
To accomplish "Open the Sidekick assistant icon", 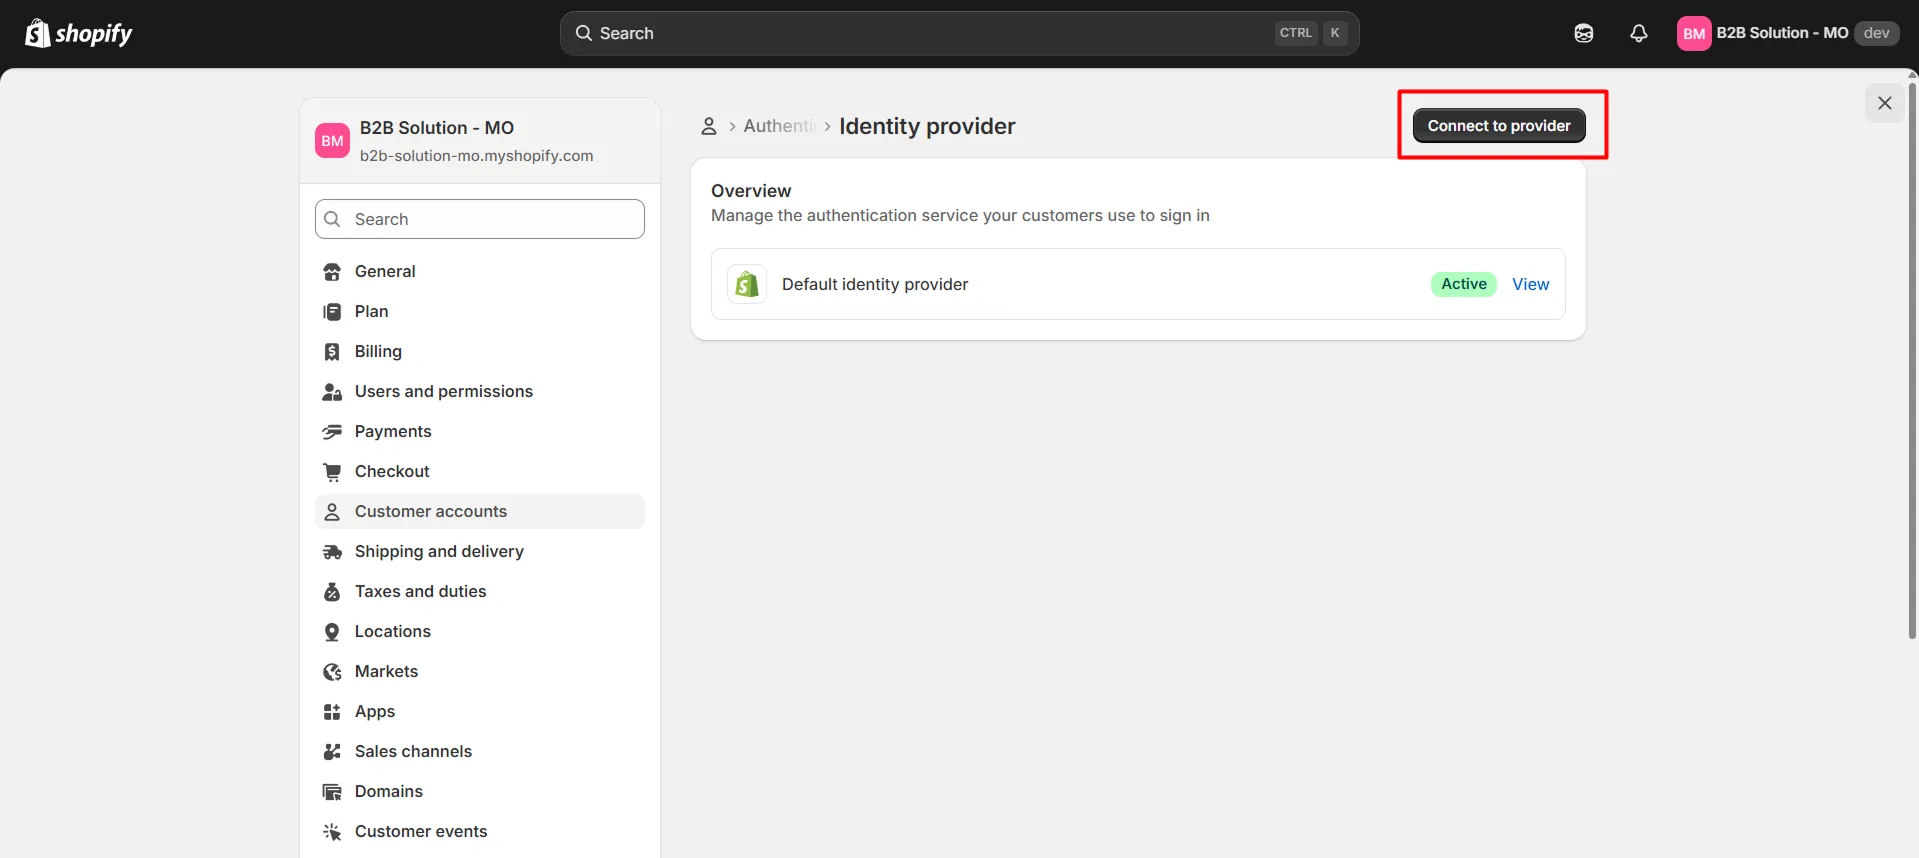I will (x=1583, y=33).
